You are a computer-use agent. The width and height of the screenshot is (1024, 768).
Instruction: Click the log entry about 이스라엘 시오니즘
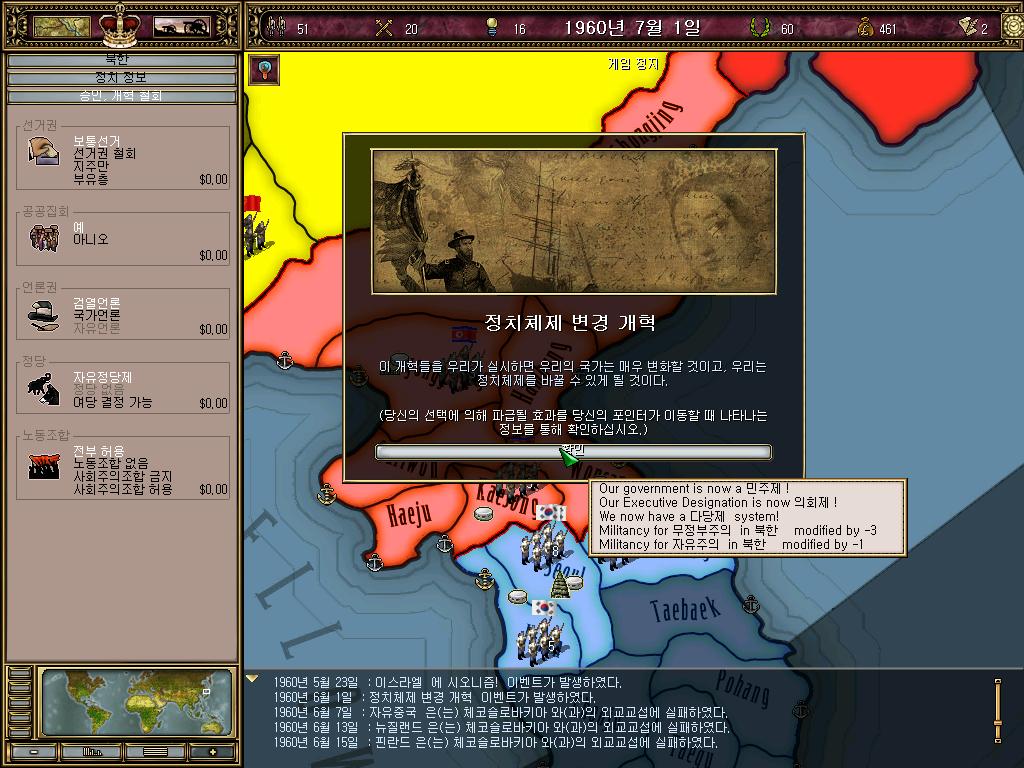pyautogui.click(x=447, y=682)
